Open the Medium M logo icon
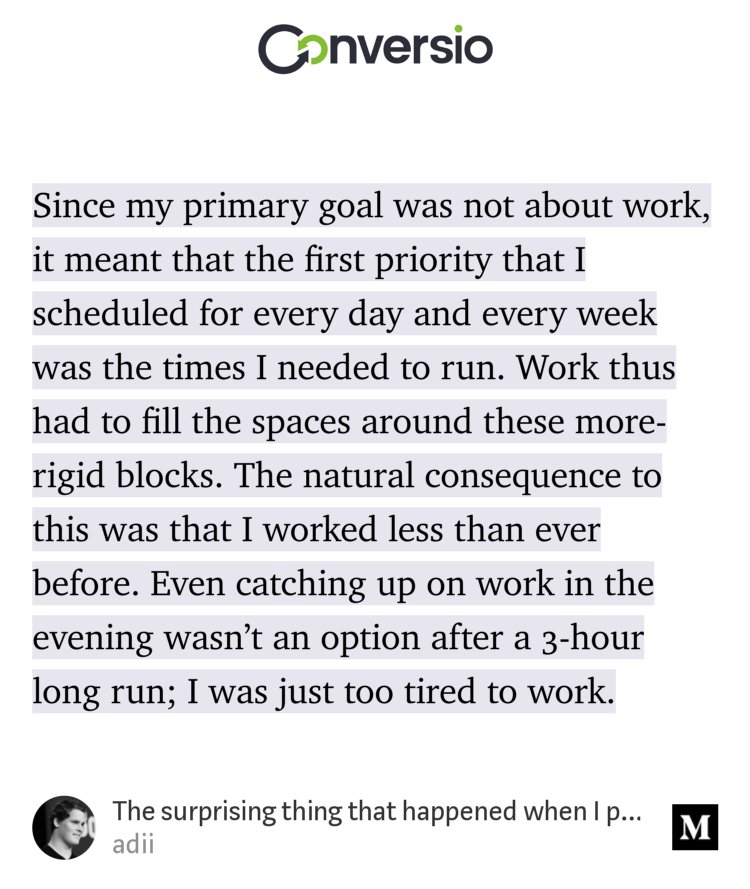The image size is (750, 889). click(695, 827)
